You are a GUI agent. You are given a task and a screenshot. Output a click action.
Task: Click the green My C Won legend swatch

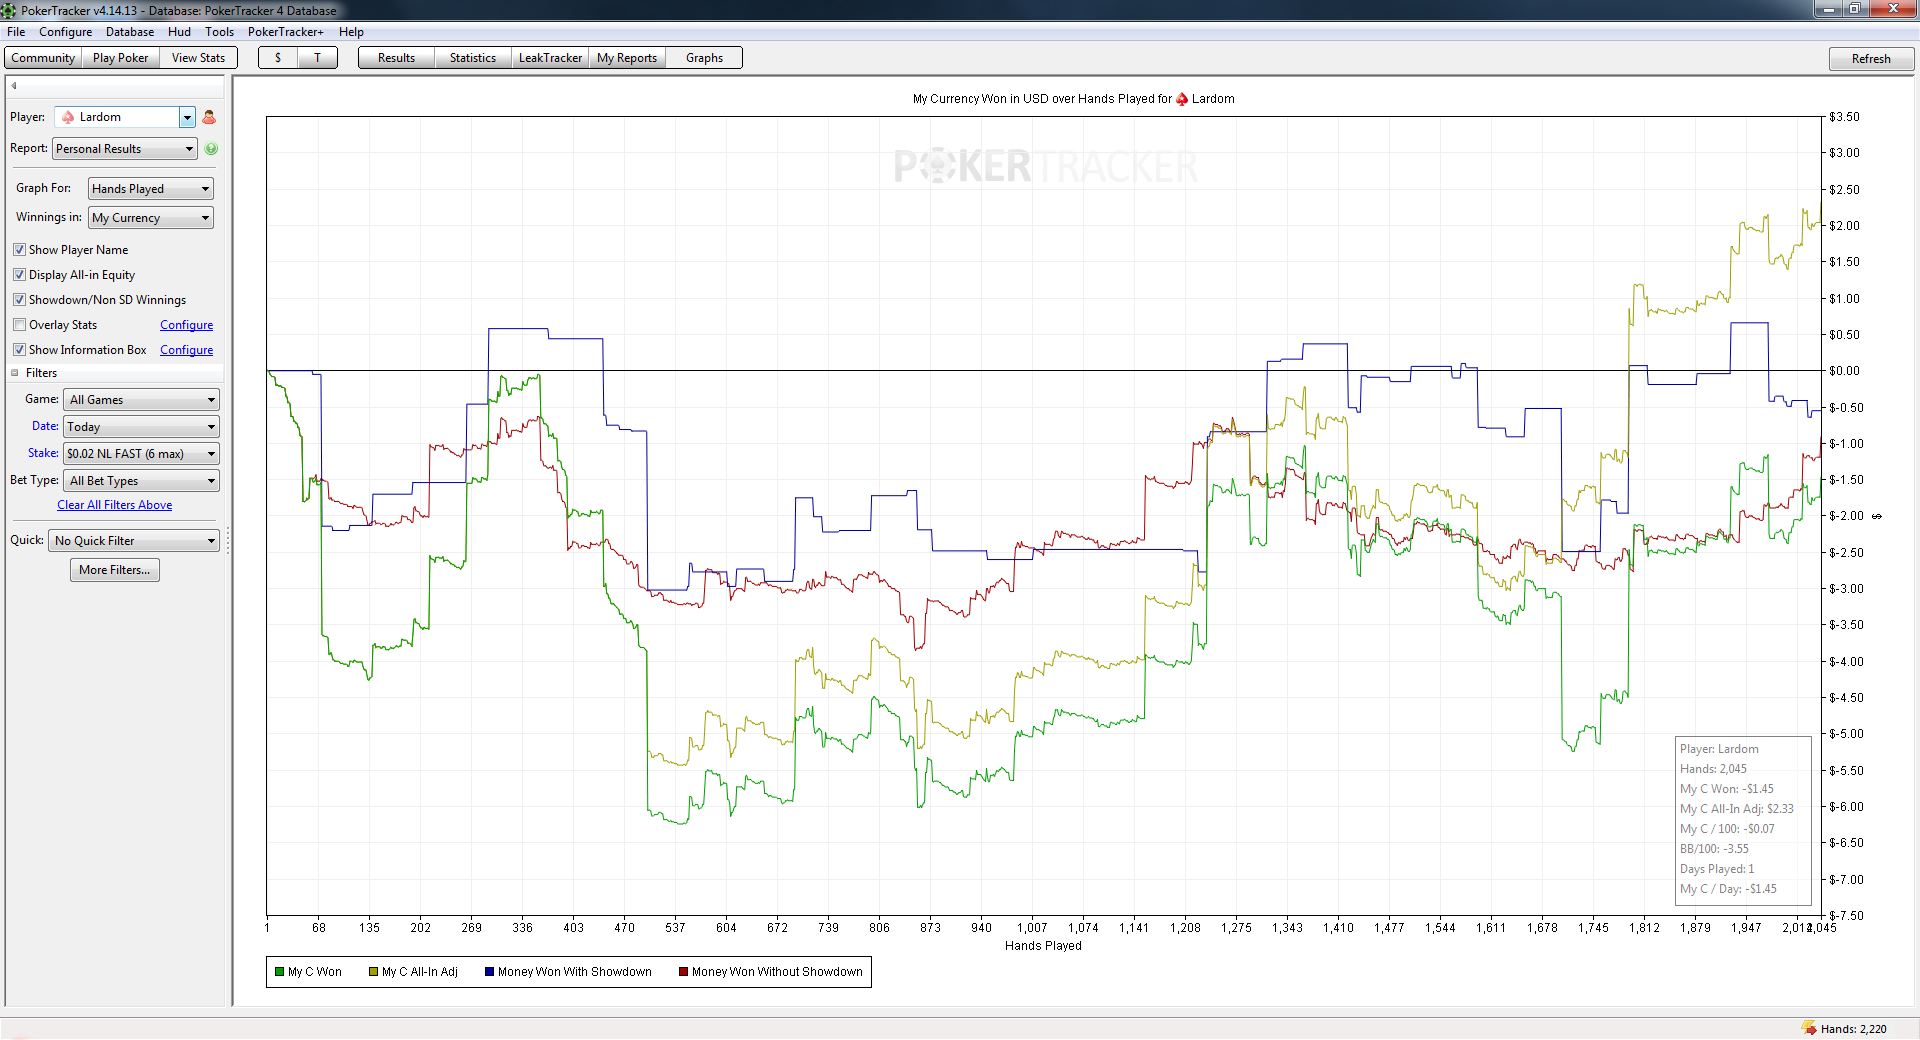pos(280,972)
